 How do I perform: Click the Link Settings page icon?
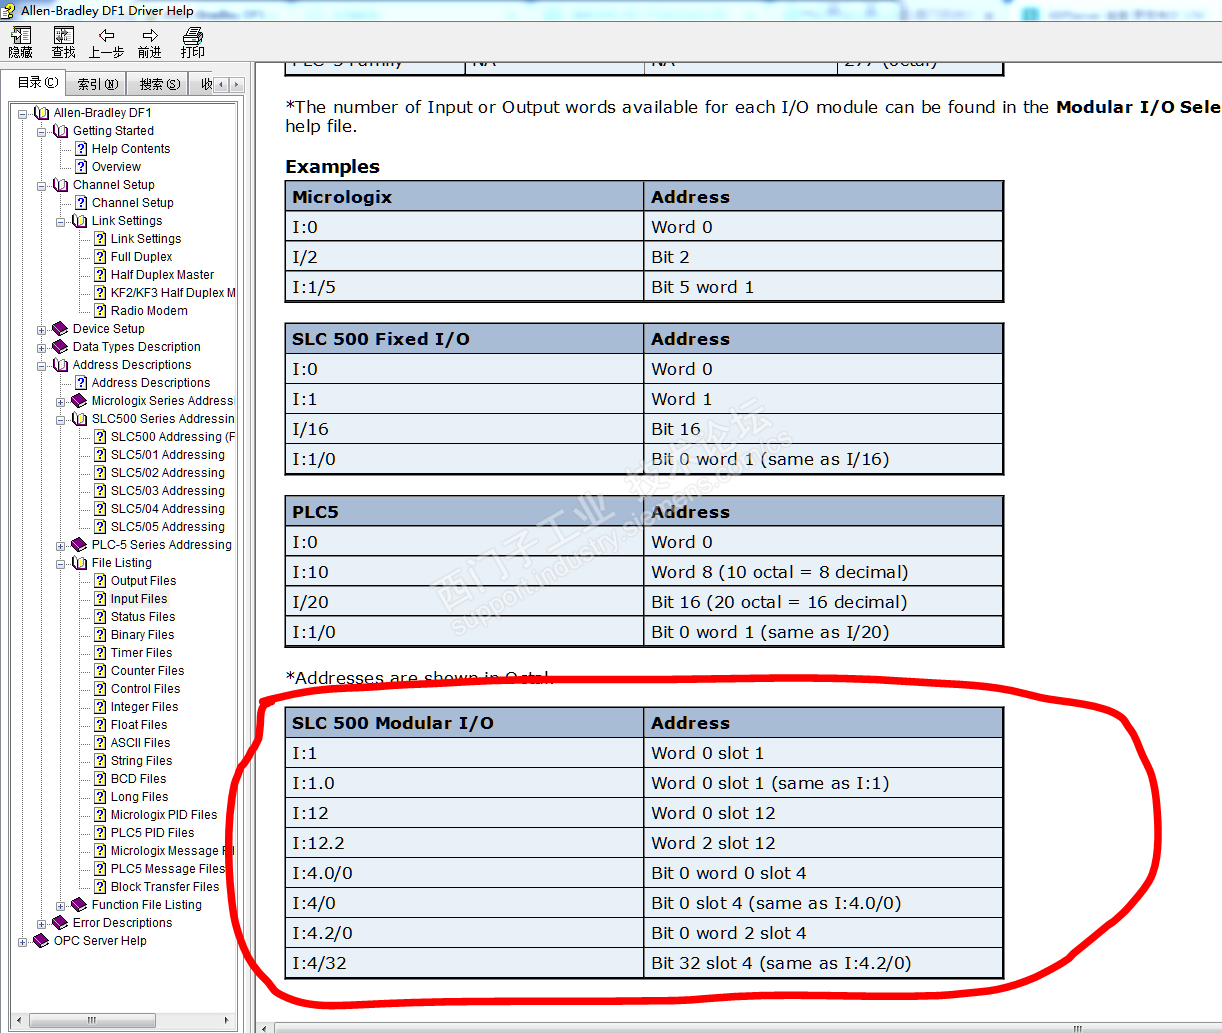[100, 239]
